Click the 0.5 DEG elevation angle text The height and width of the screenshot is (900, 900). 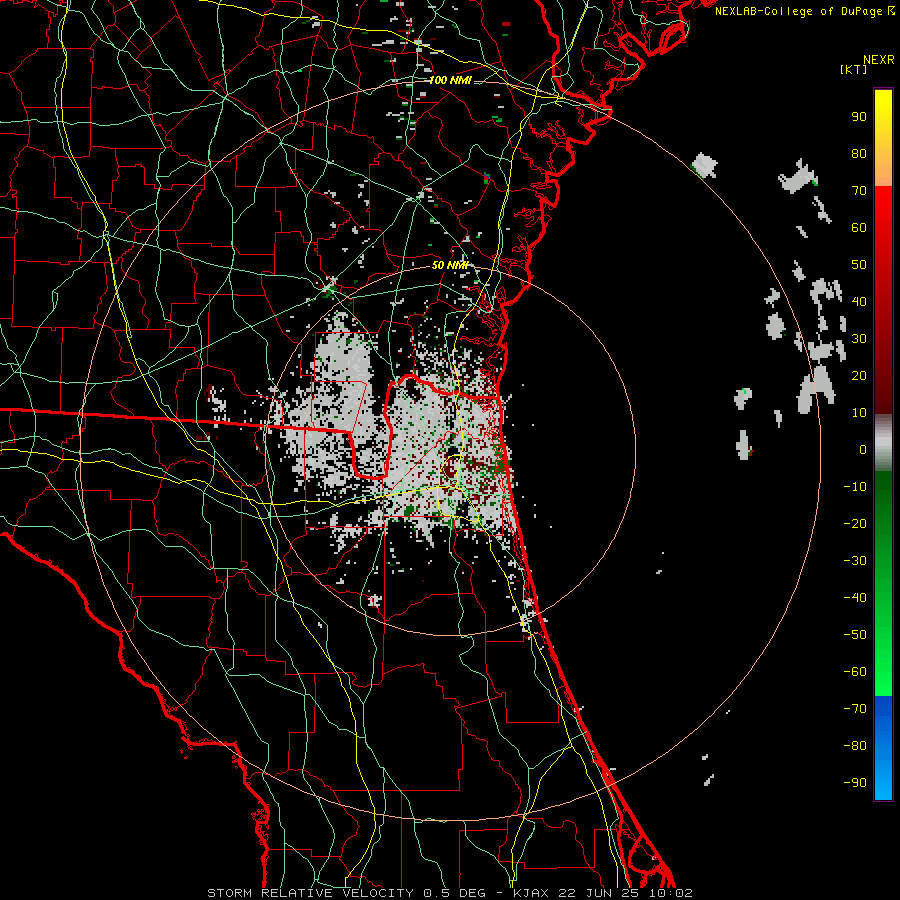point(455,893)
